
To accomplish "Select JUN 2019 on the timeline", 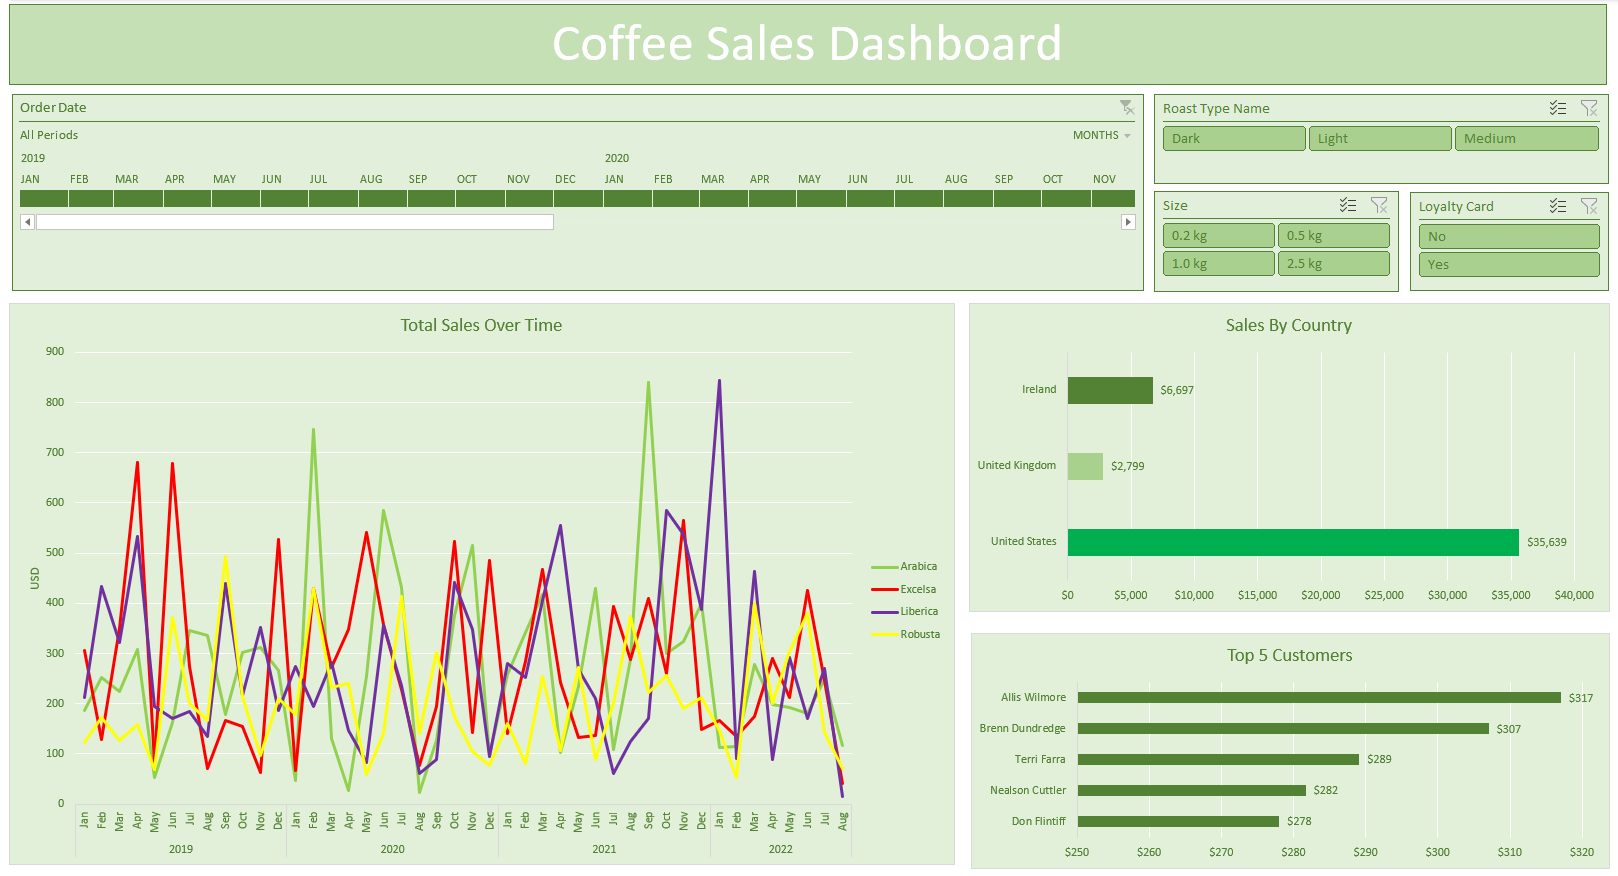I will [x=285, y=198].
